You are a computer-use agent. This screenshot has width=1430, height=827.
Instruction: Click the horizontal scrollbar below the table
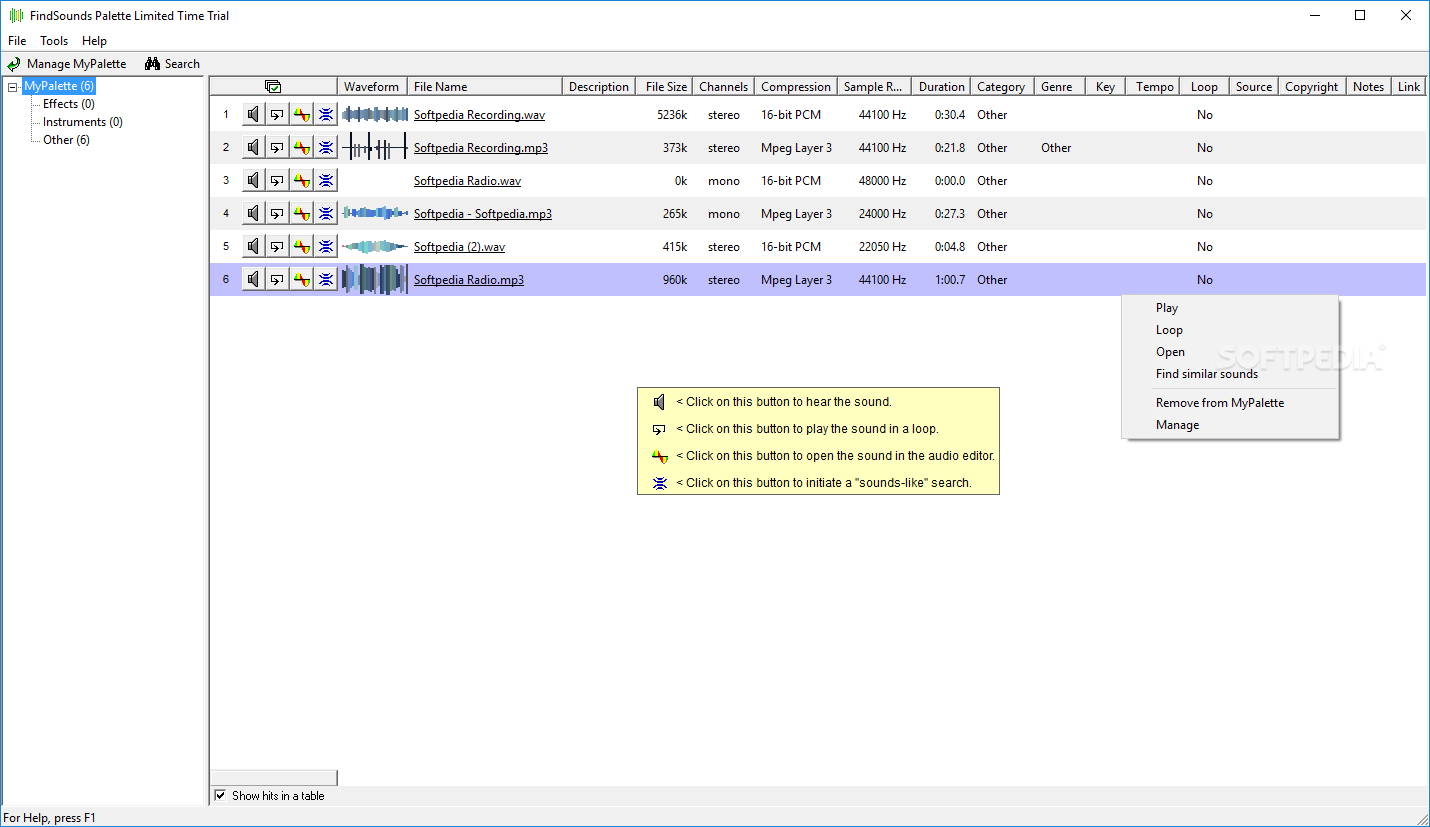274,778
